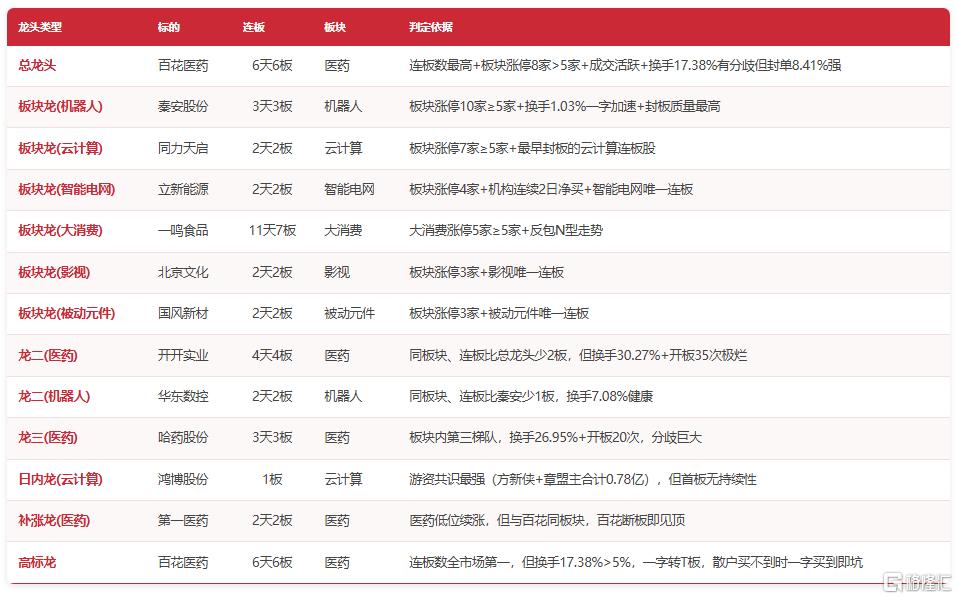Click the stock name 华东数控

[183, 397]
